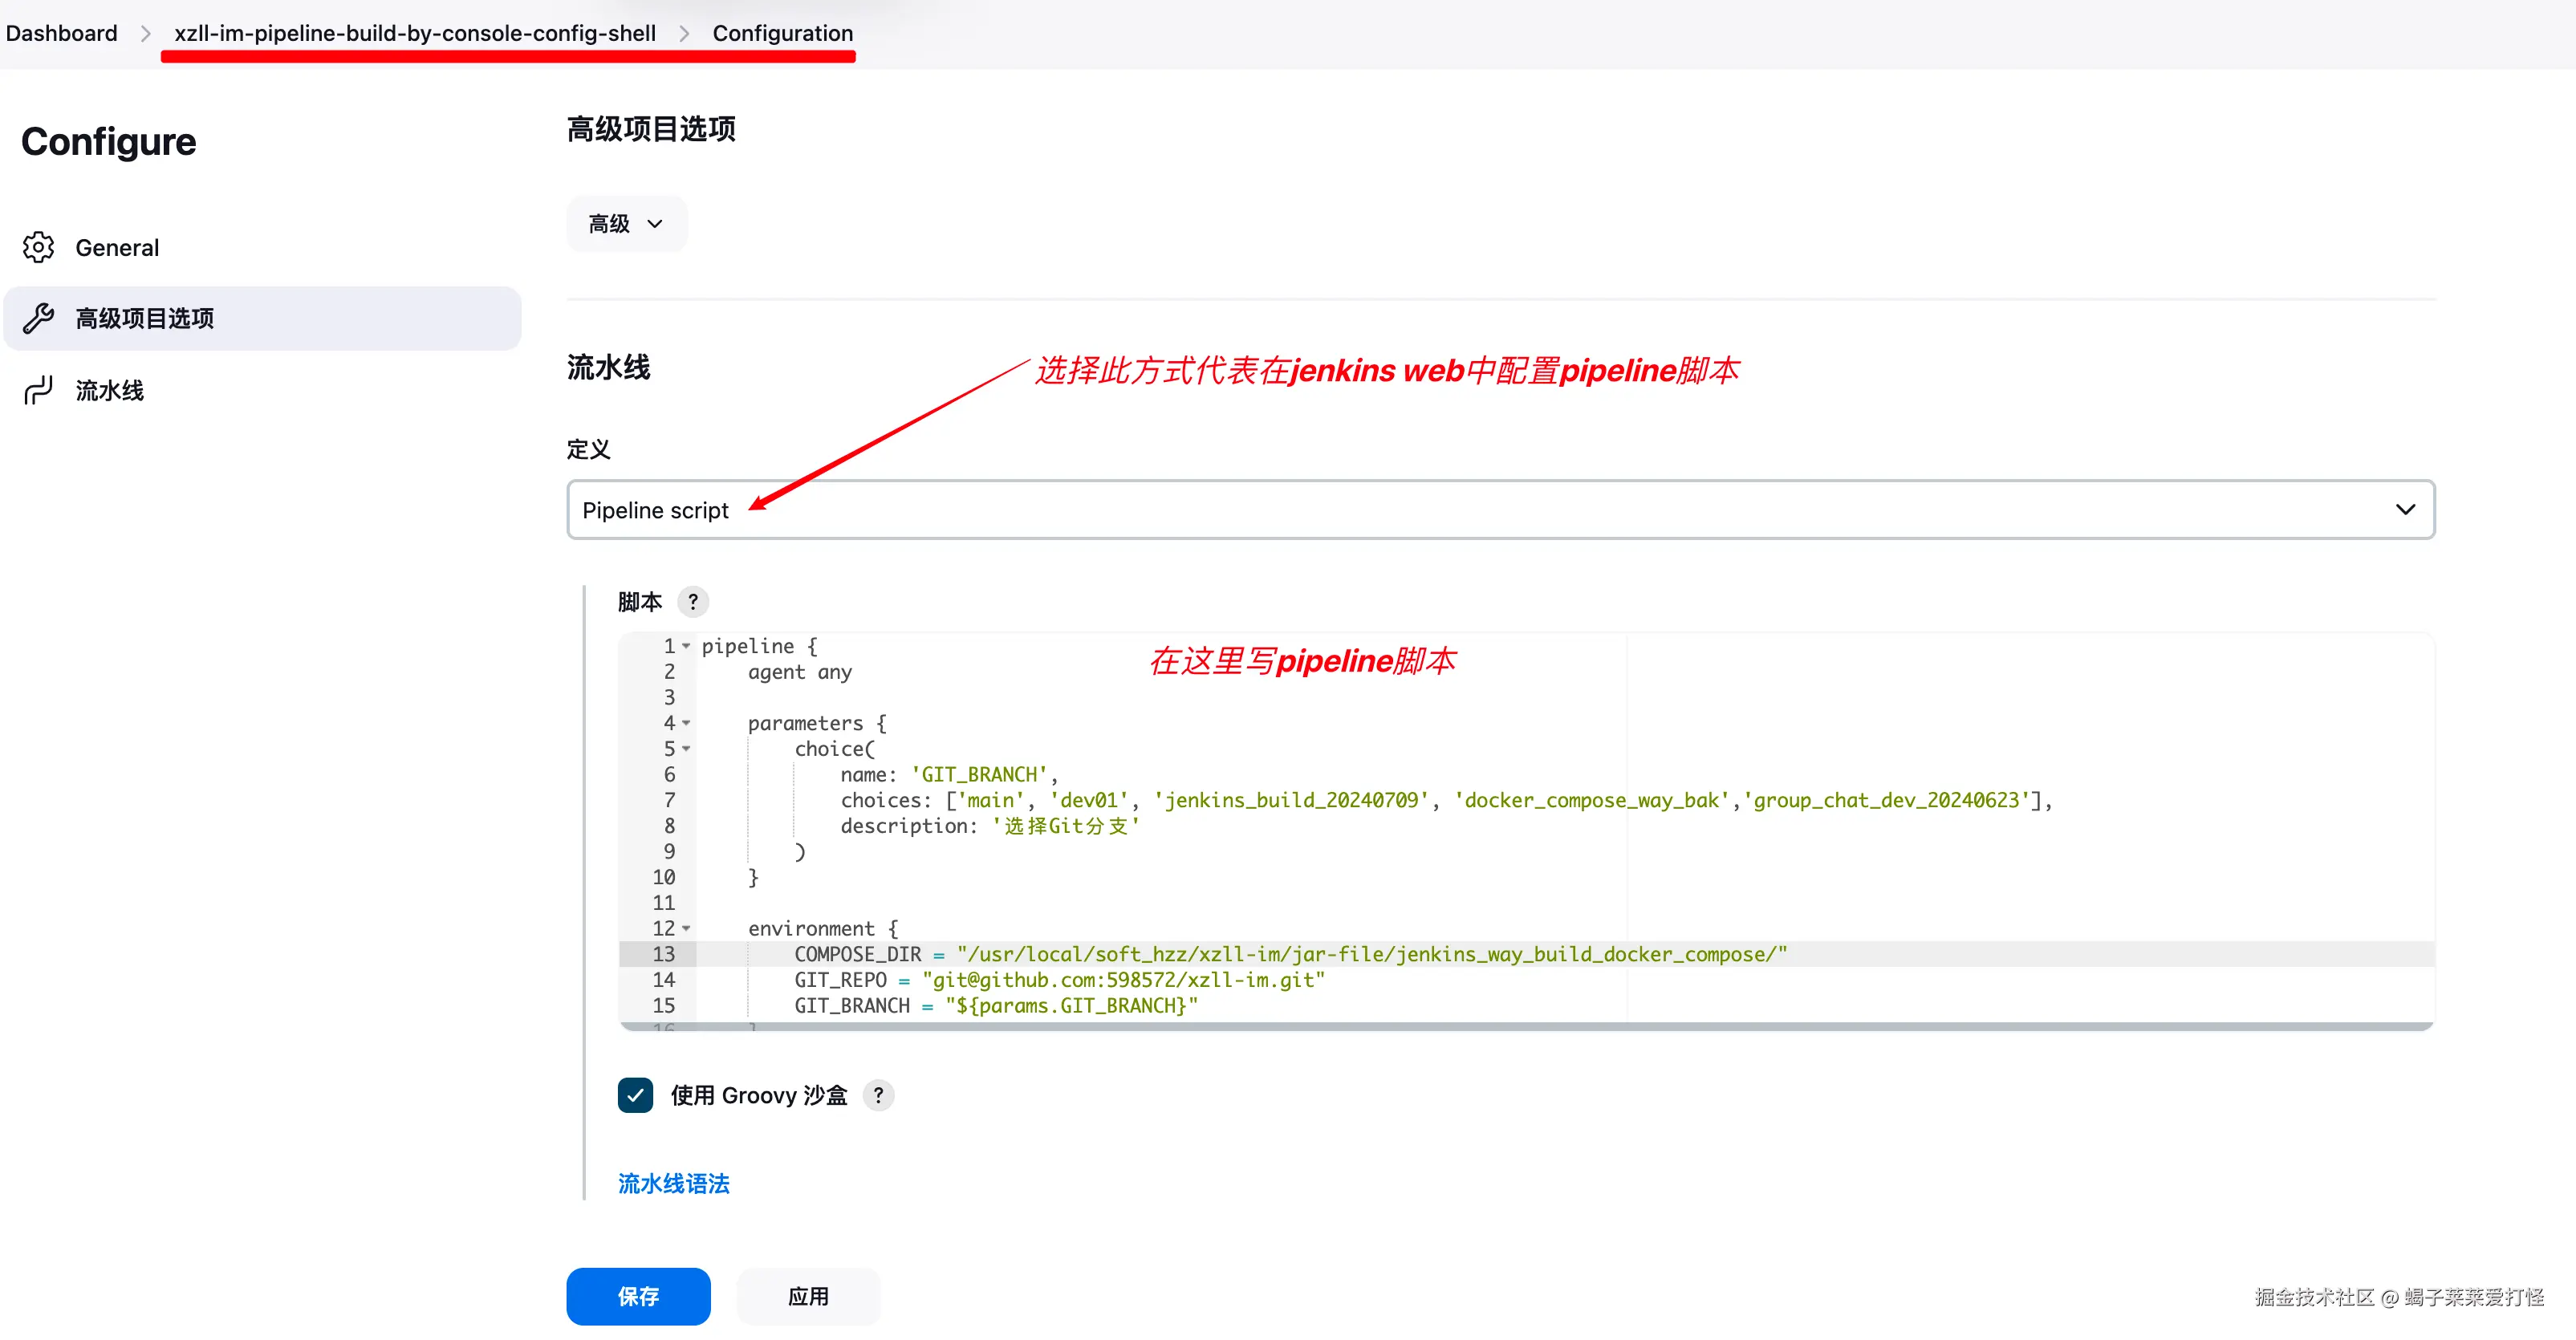Fold the parameters block at line 4
Viewport: 2576px width, 1340px height.
pos(686,723)
